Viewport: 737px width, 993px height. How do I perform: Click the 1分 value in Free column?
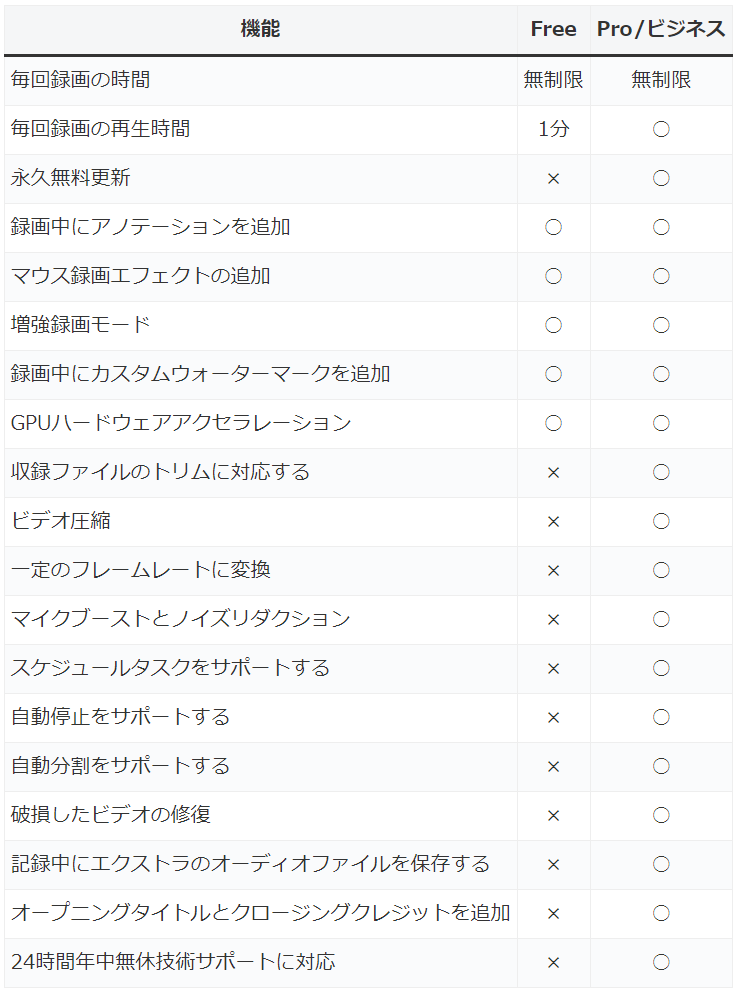[x=553, y=129]
